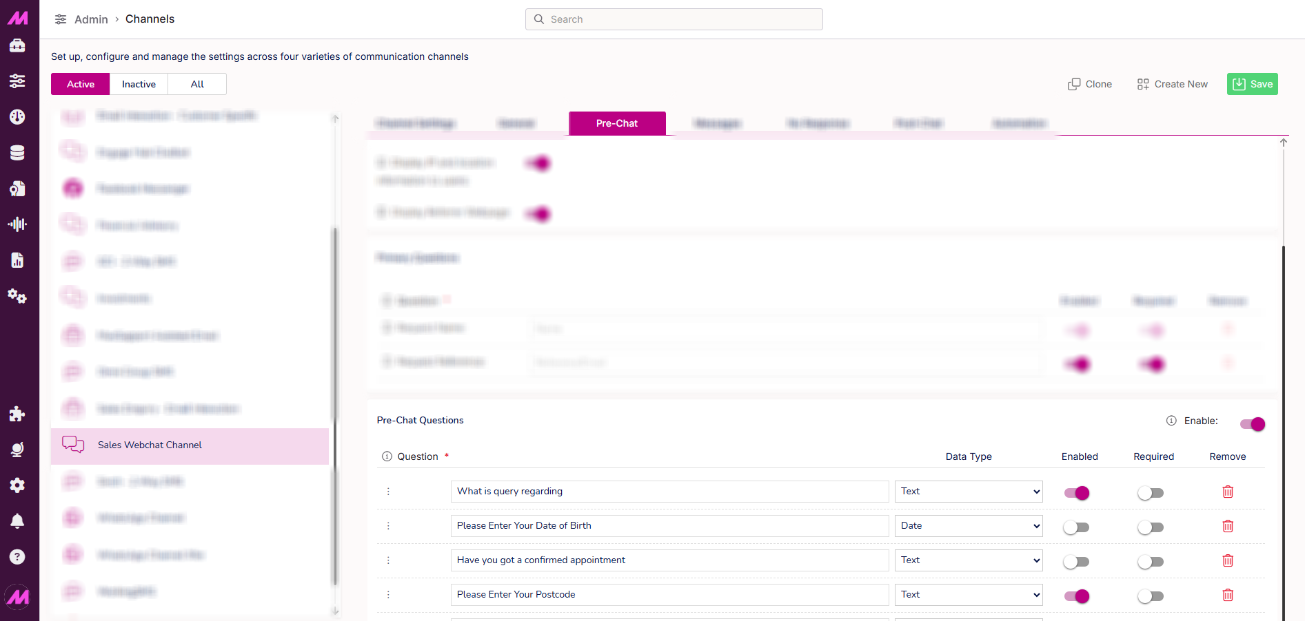The image size is (1305, 621).
Task: Open the globe icon in sidebar
Action: [x=17, y=450]
